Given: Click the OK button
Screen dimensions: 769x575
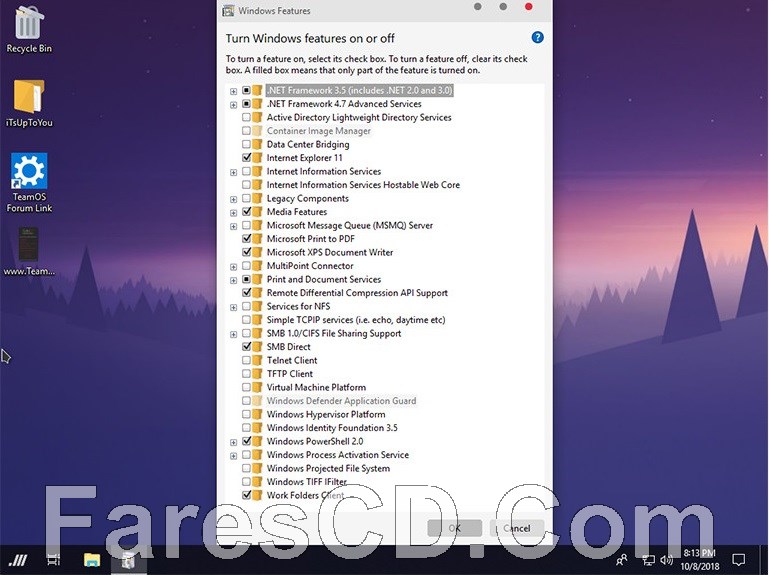Looking at the screenshot, I should (455, 528).
